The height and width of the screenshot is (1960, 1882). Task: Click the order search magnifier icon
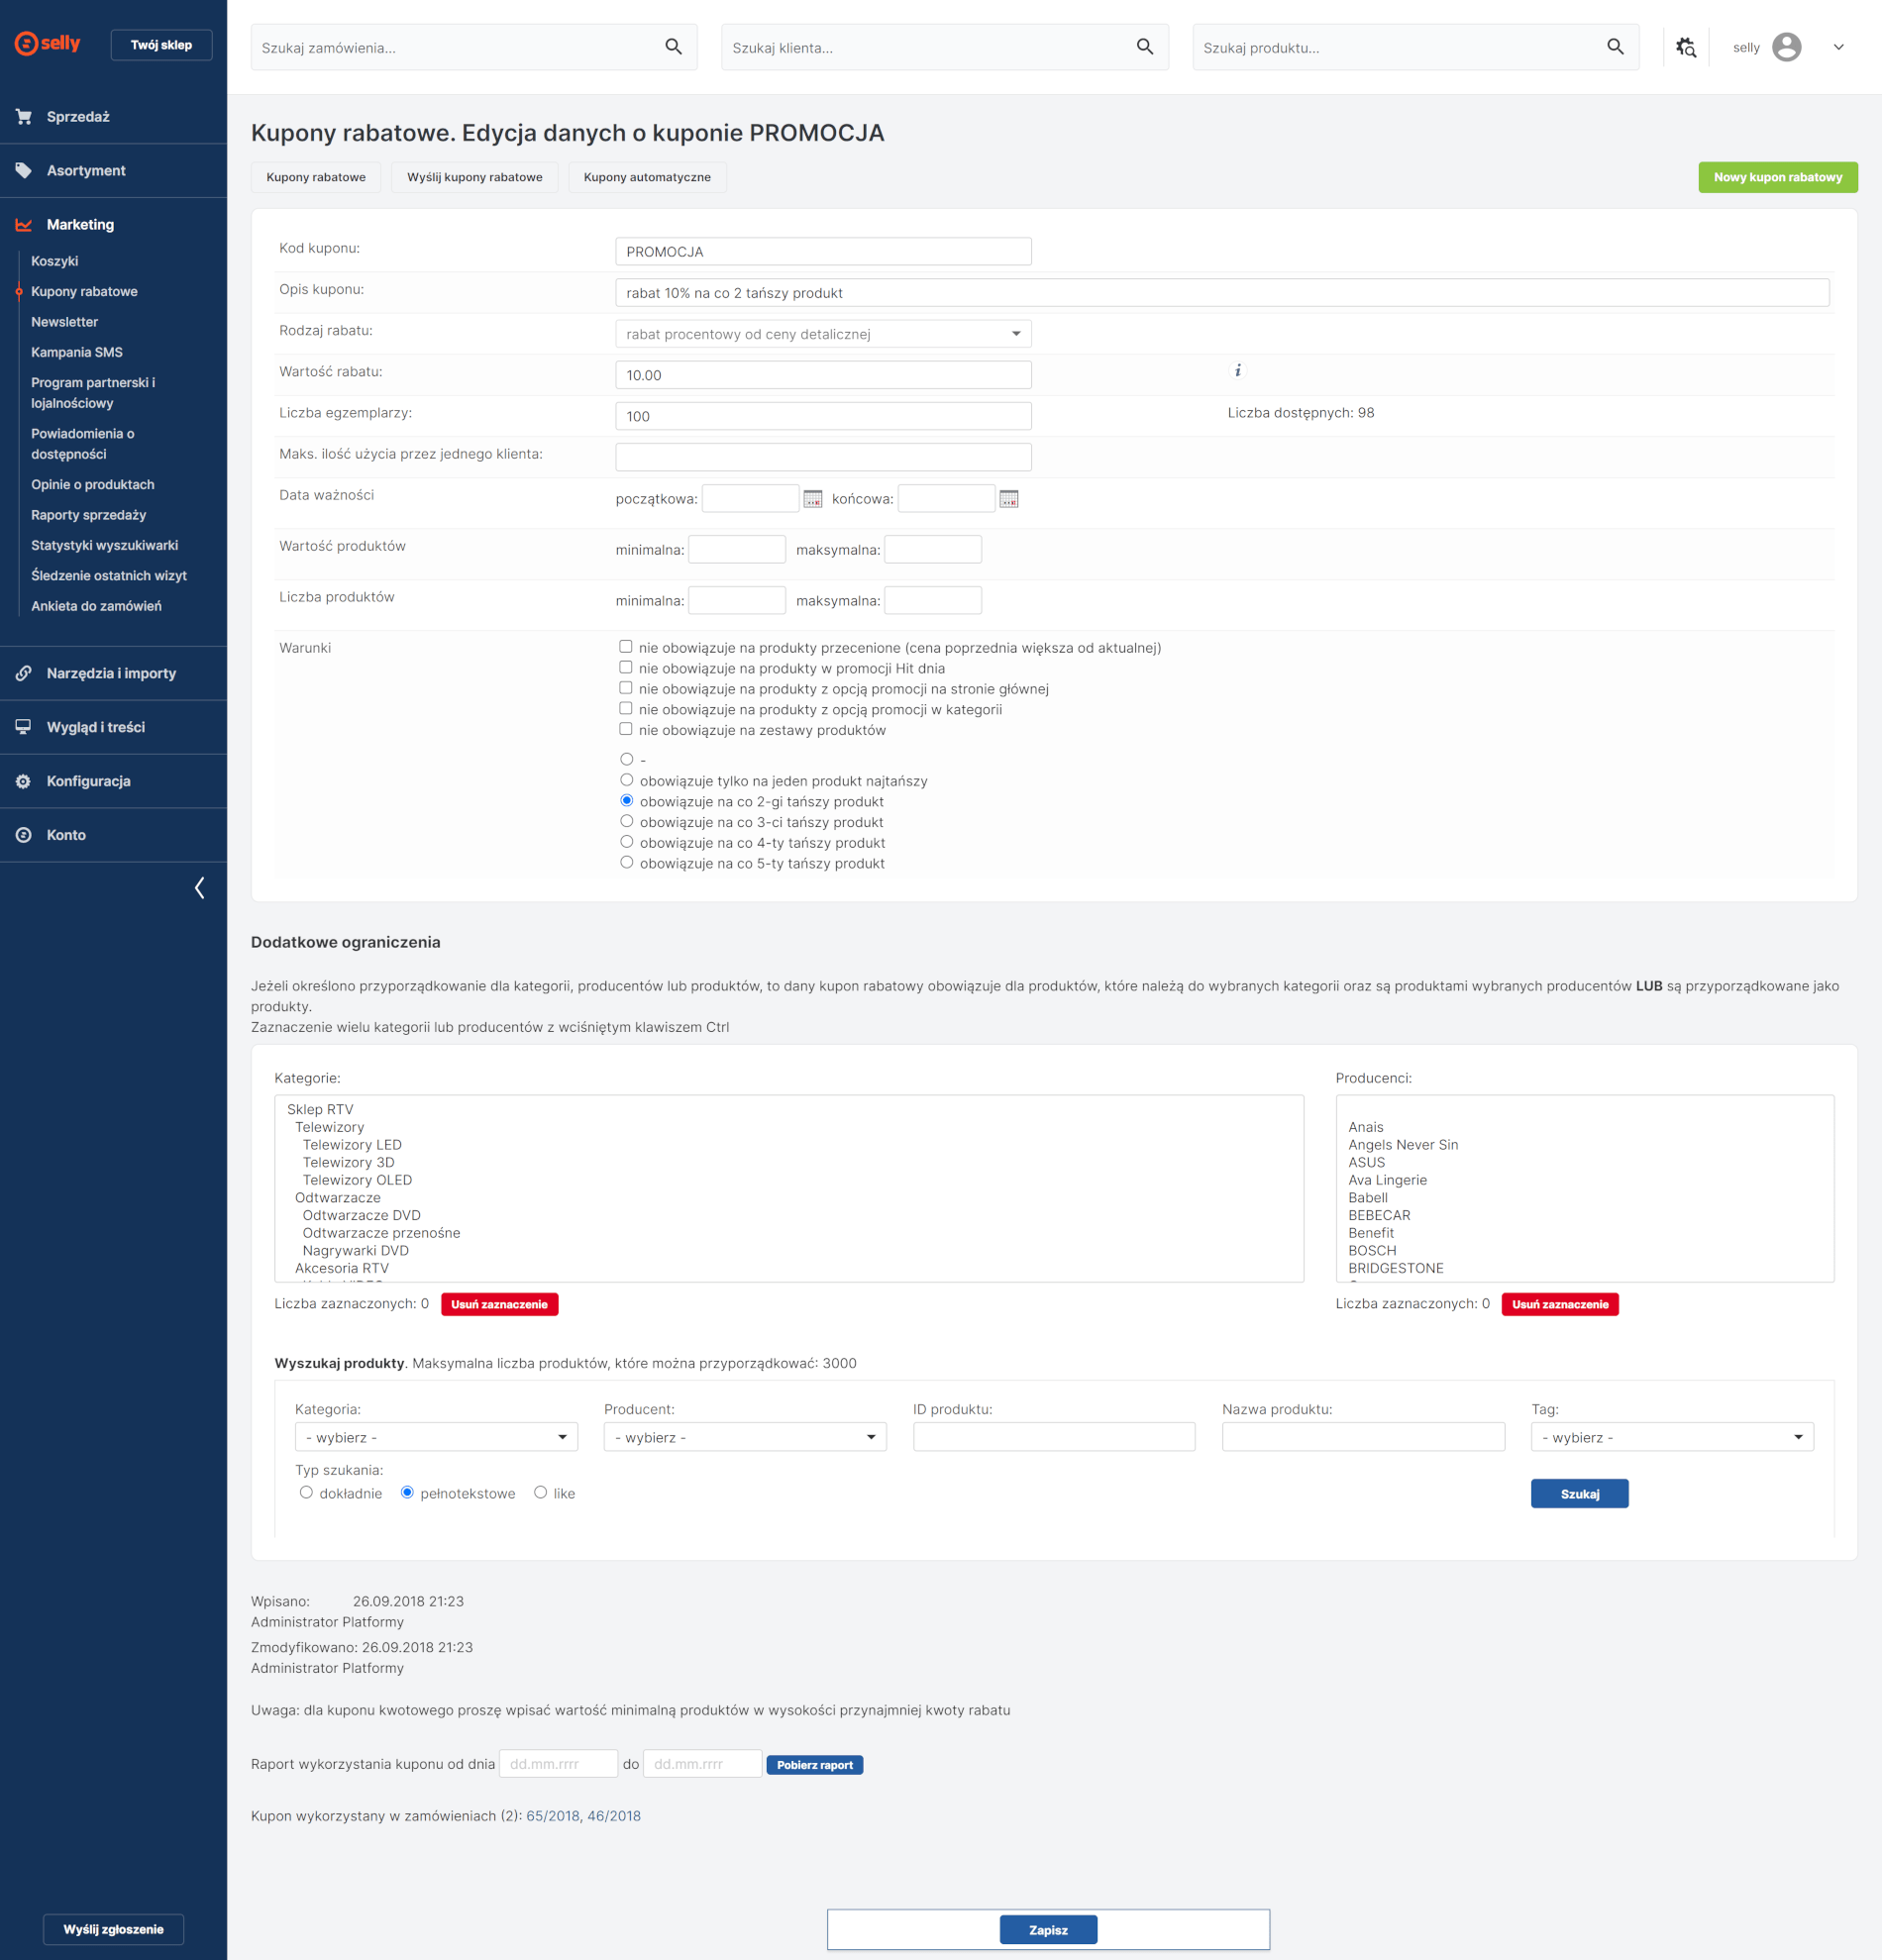(673, 47)
